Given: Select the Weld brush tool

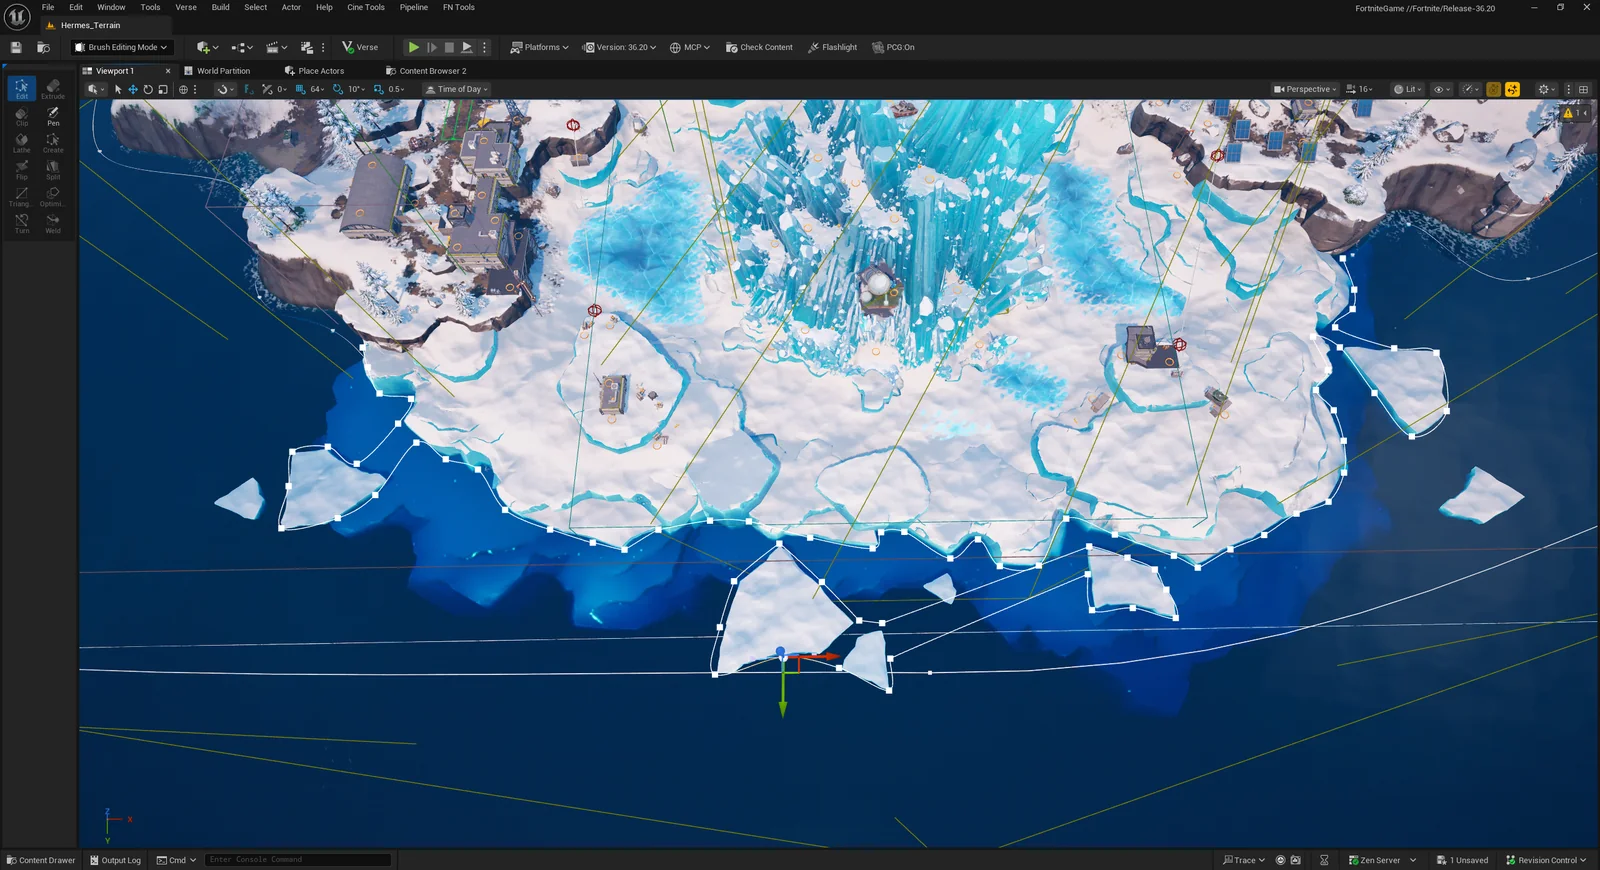Looking at the screenshot, I should tap(53, 224).
